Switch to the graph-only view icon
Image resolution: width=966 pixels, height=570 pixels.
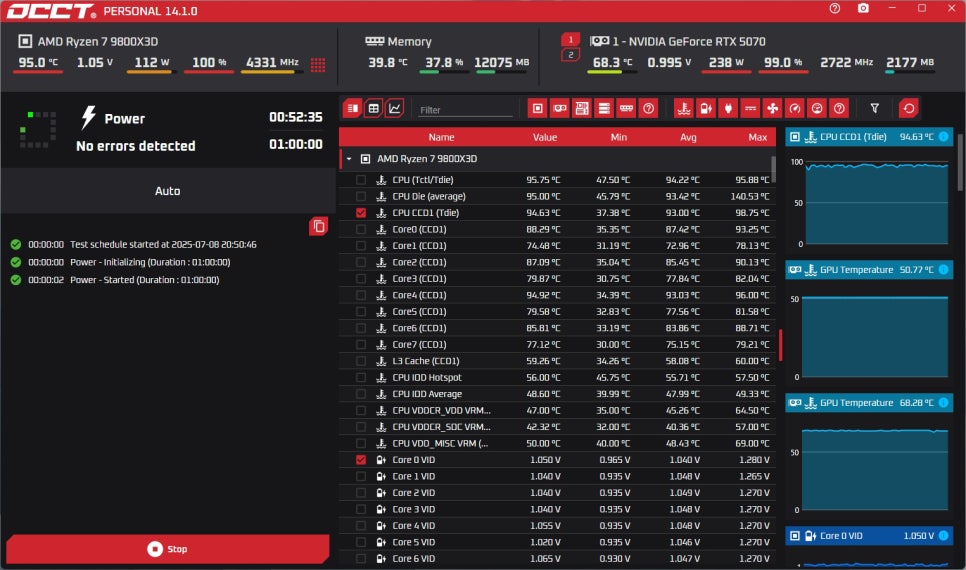point(394,108)
